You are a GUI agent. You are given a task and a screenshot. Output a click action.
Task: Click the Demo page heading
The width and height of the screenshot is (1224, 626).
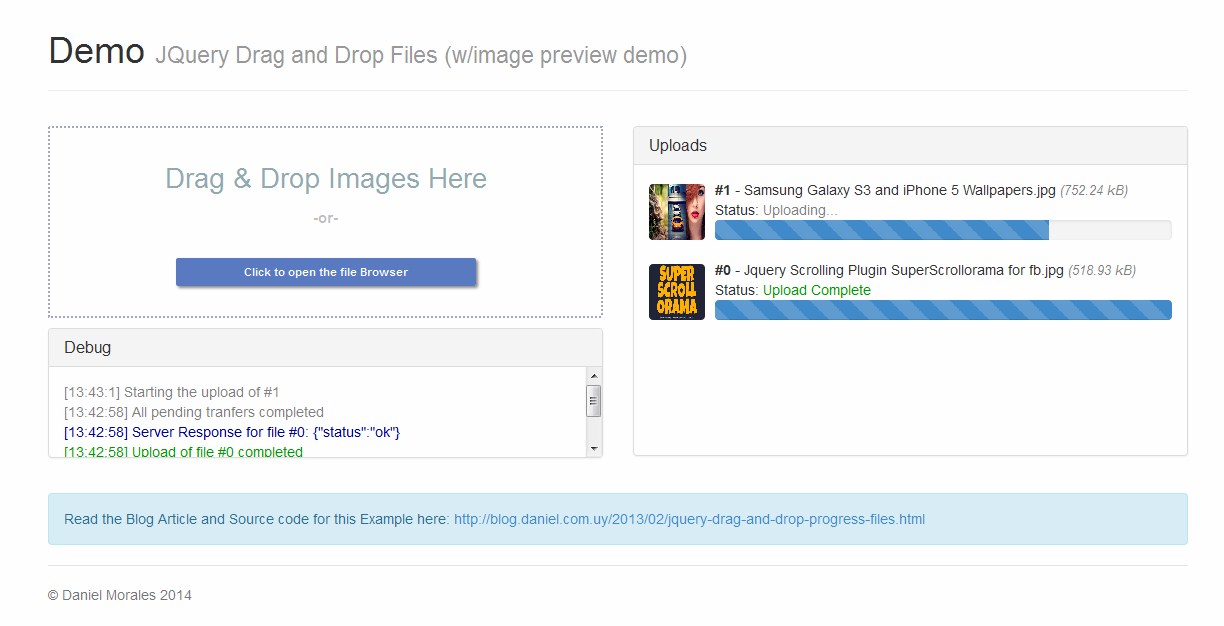click(x=96, y=52)
